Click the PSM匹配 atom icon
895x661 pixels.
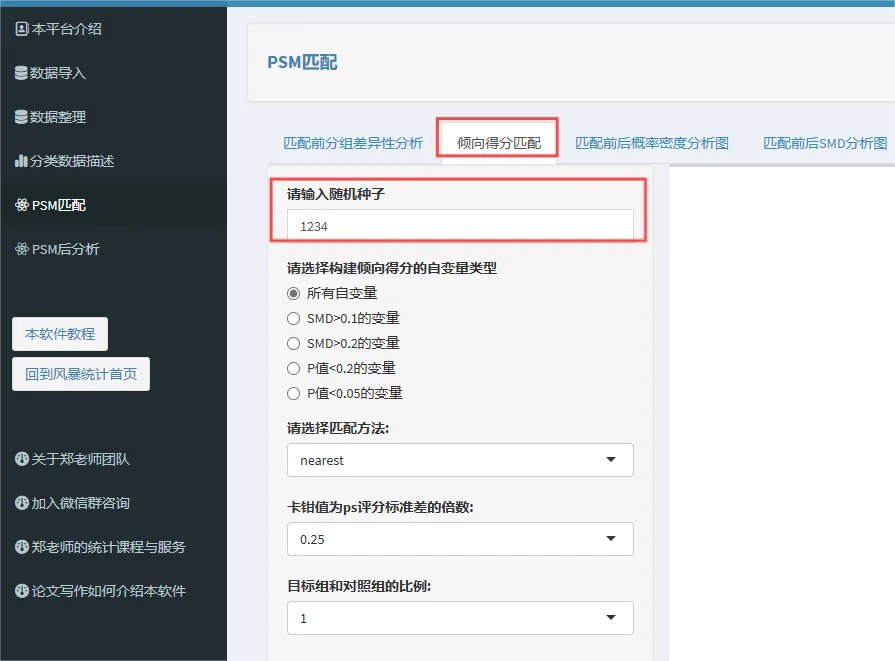pos(22,205)
